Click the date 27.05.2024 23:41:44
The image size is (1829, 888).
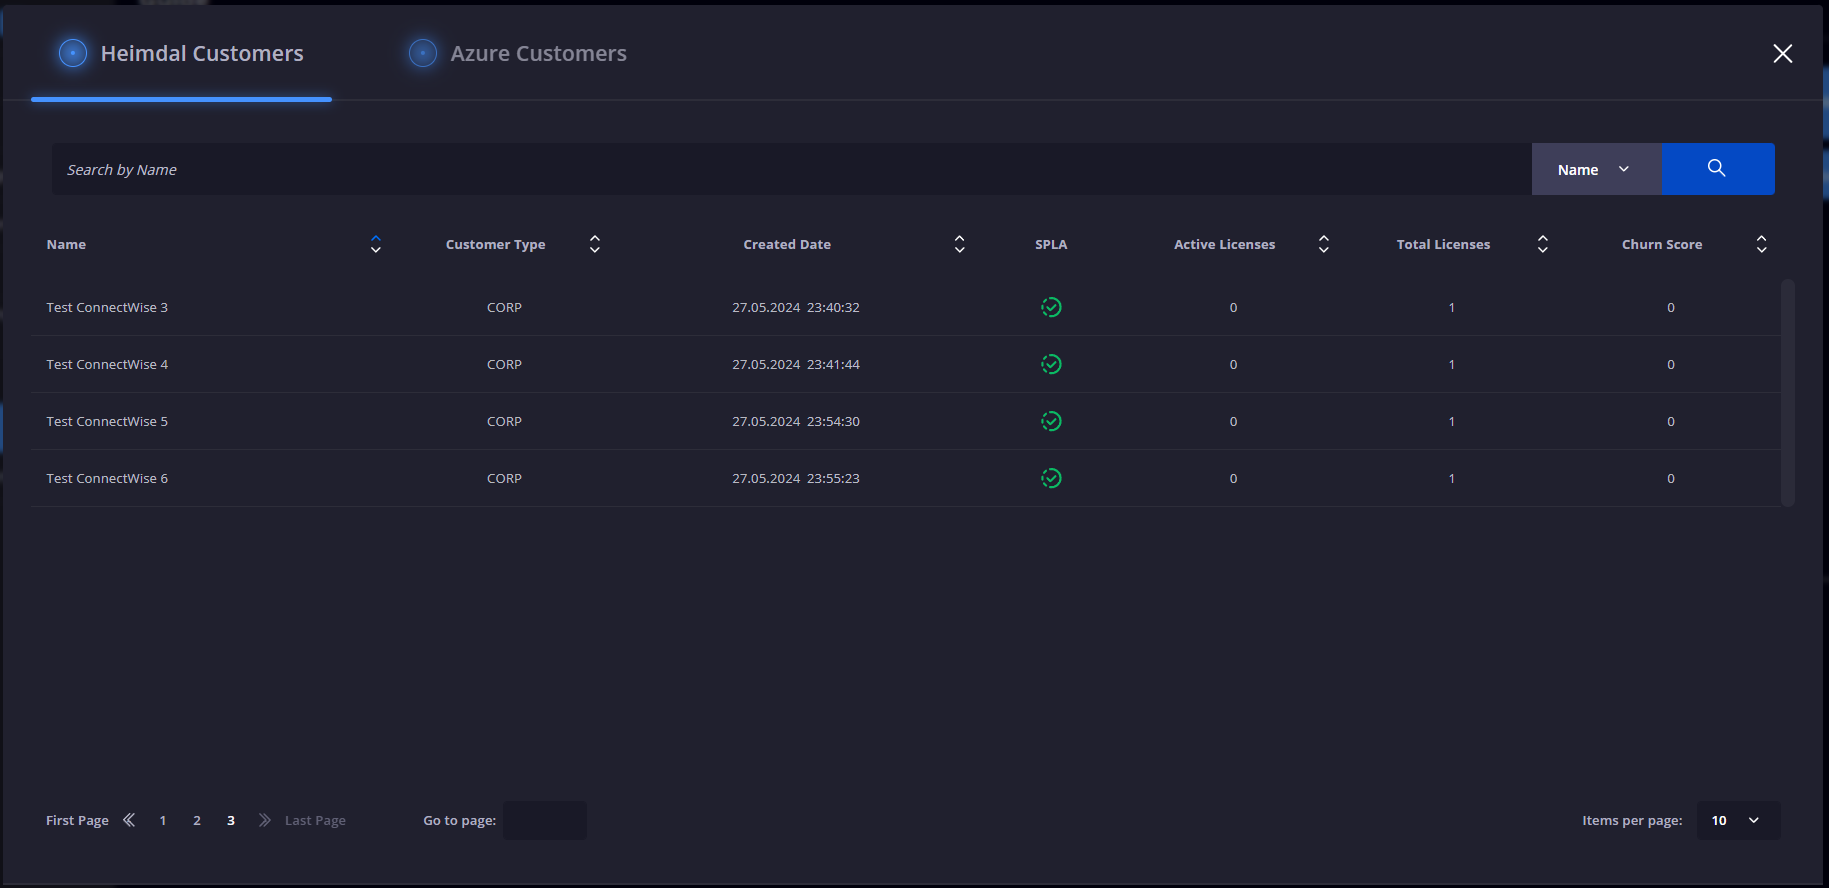[x=796, y=364]
